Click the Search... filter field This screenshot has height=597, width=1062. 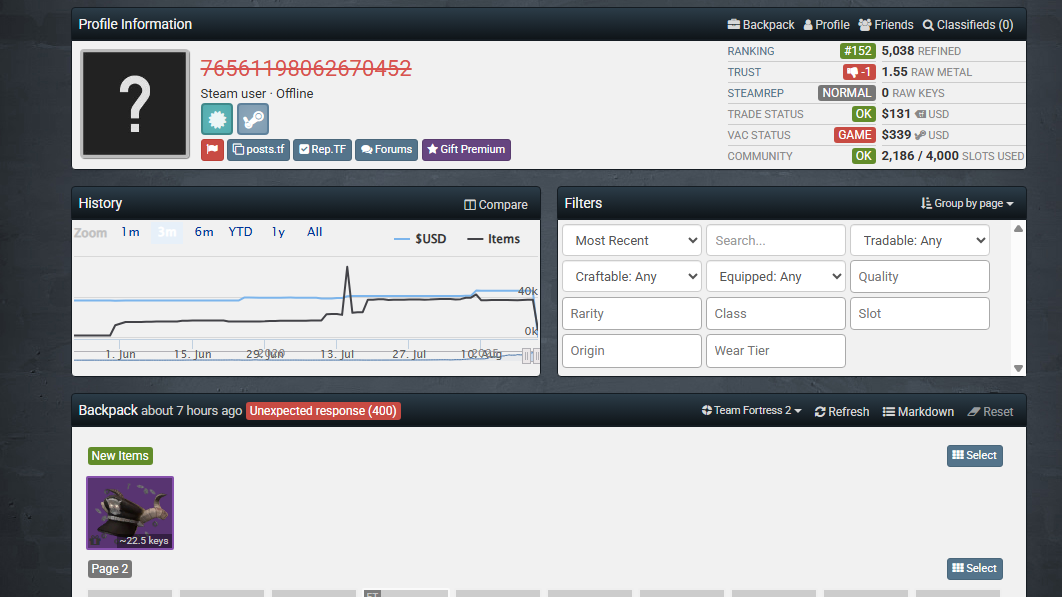[x=776, y=240]
